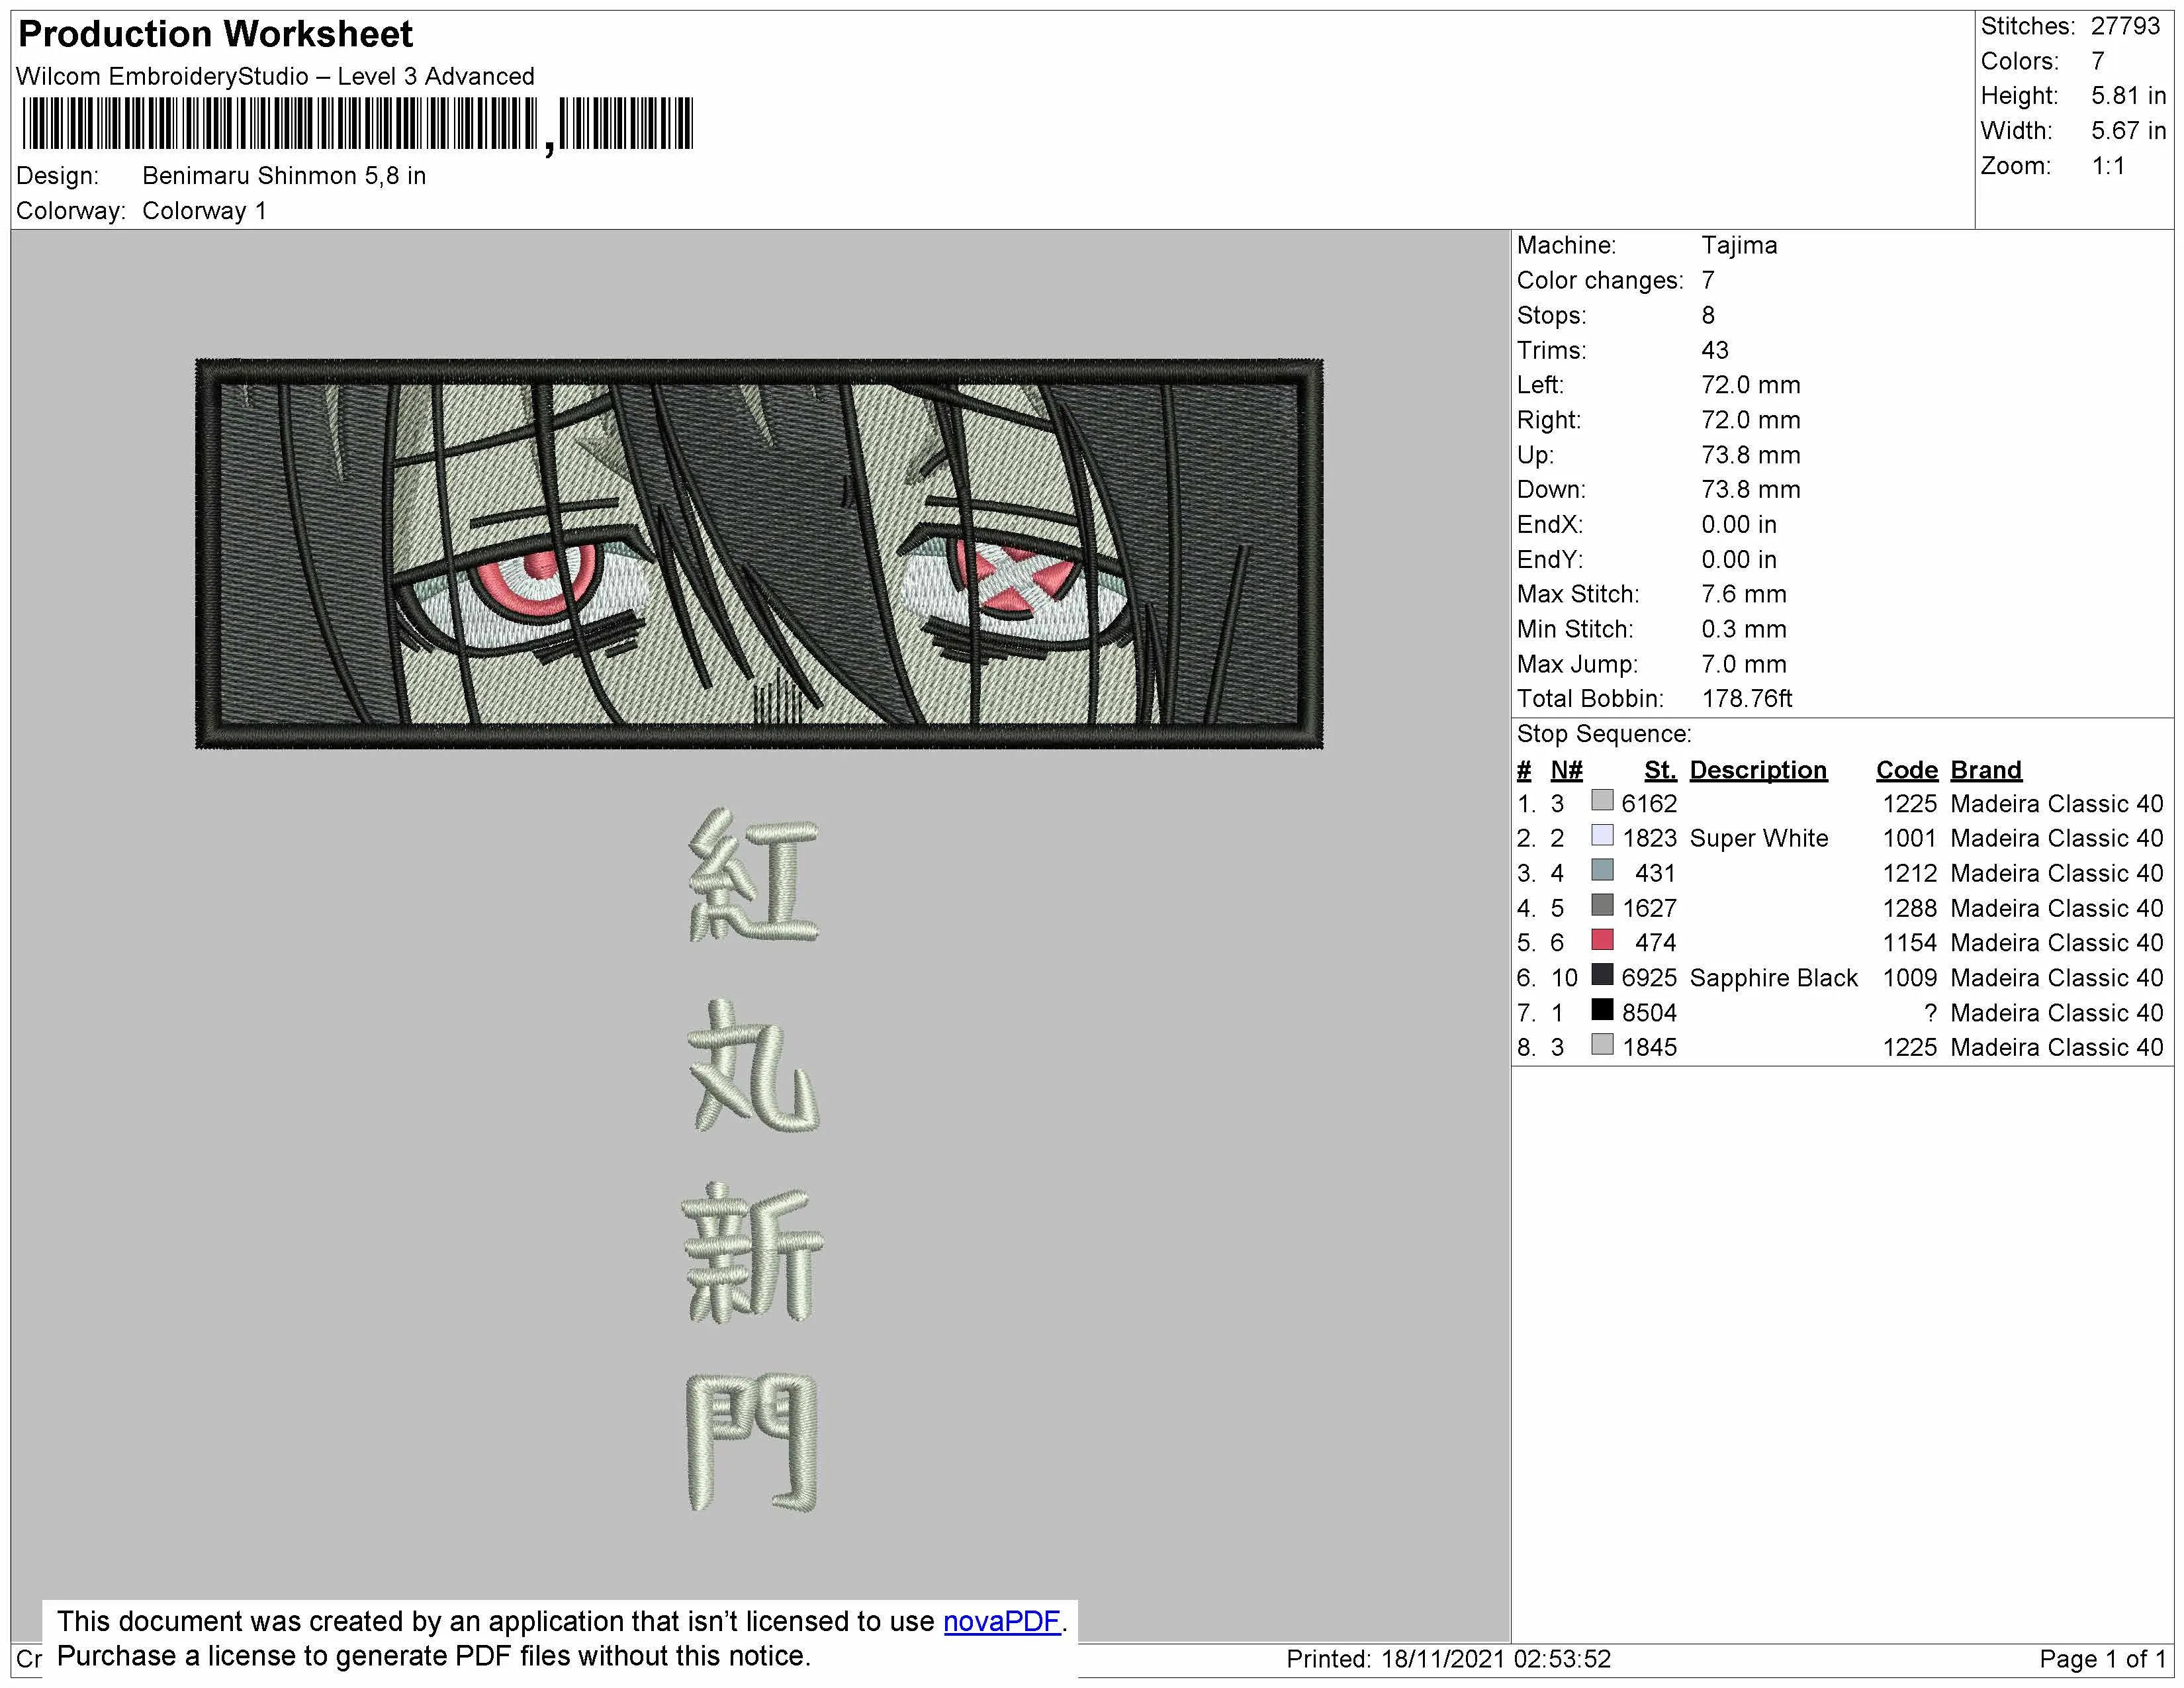Click the Left value 72.0 mm

(x=1750, y=385)
